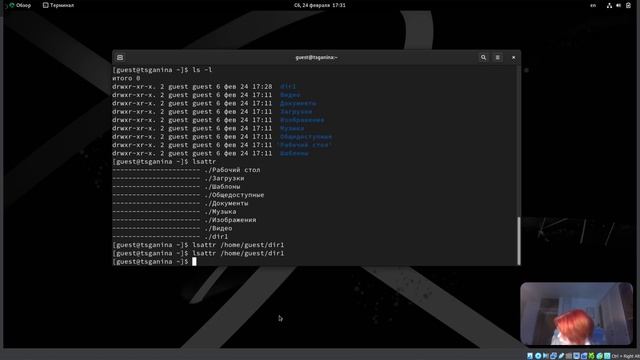Click the blue dir1 folder in ls output
This screenshot has height=360, width=640.
288,87
